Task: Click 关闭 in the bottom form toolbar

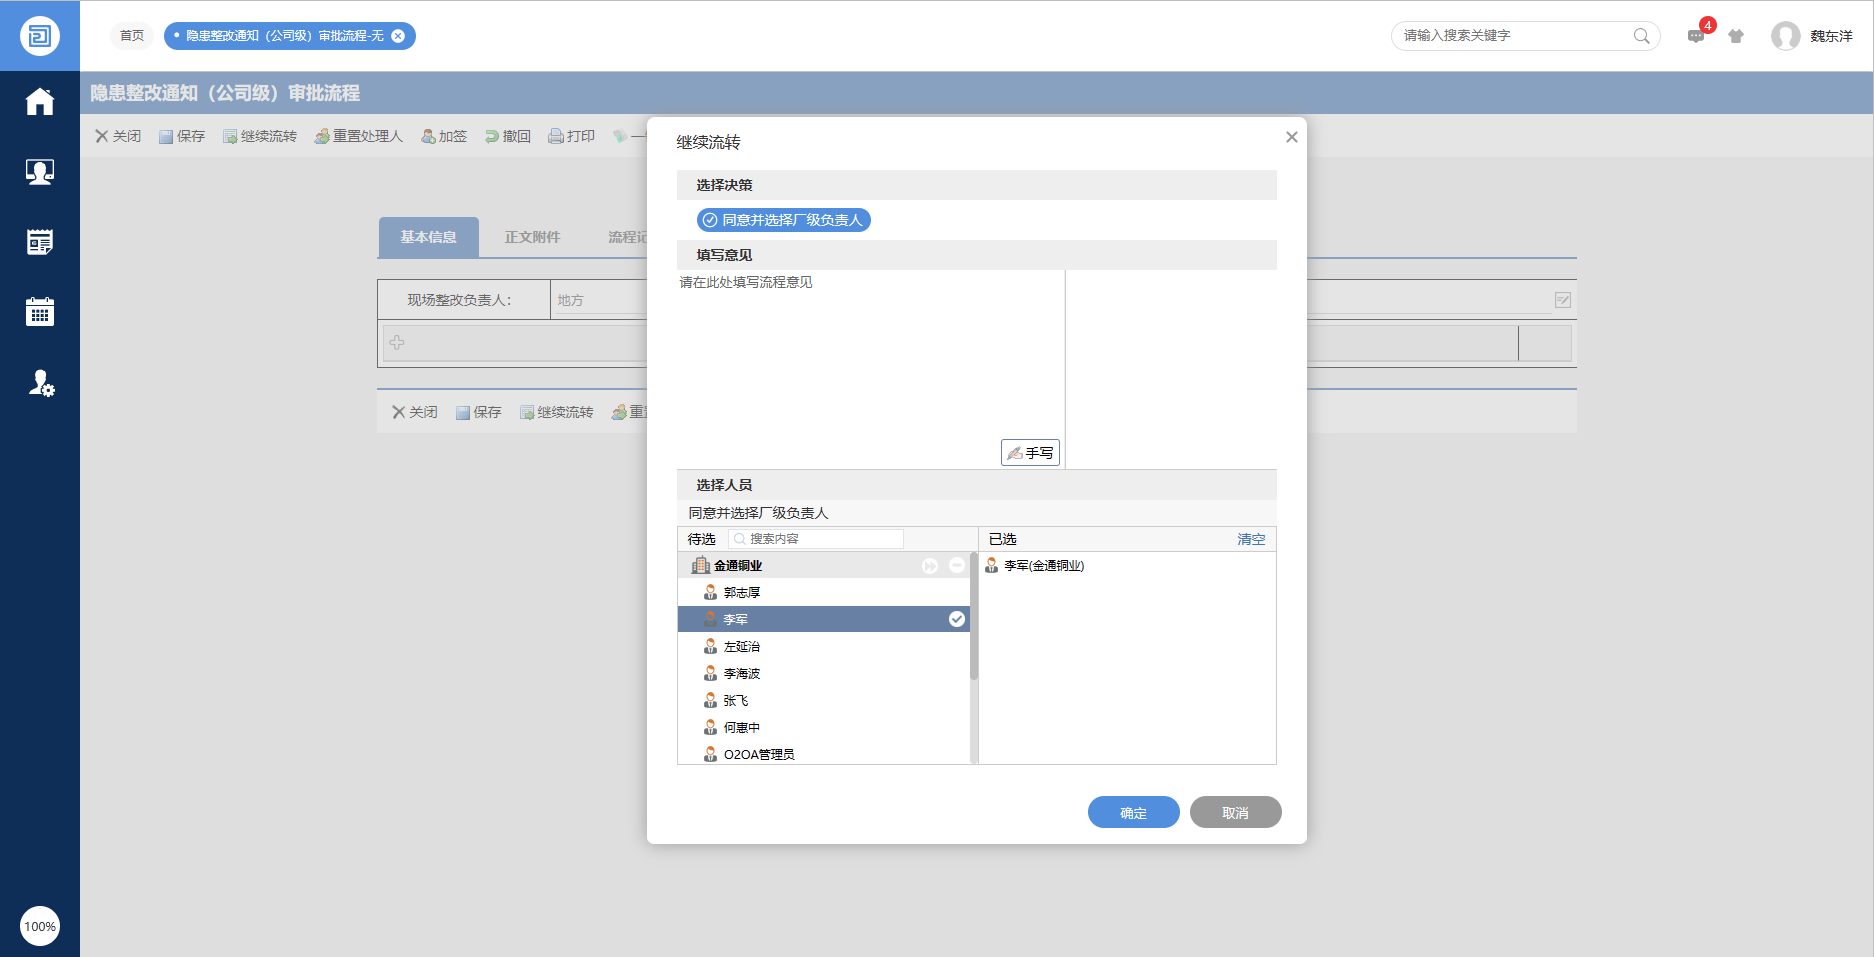Action: click(x=415, y=412)
